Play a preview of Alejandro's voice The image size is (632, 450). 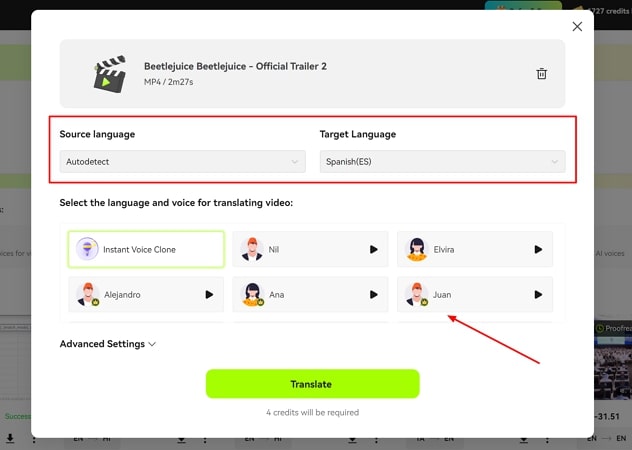pos(209,295)
